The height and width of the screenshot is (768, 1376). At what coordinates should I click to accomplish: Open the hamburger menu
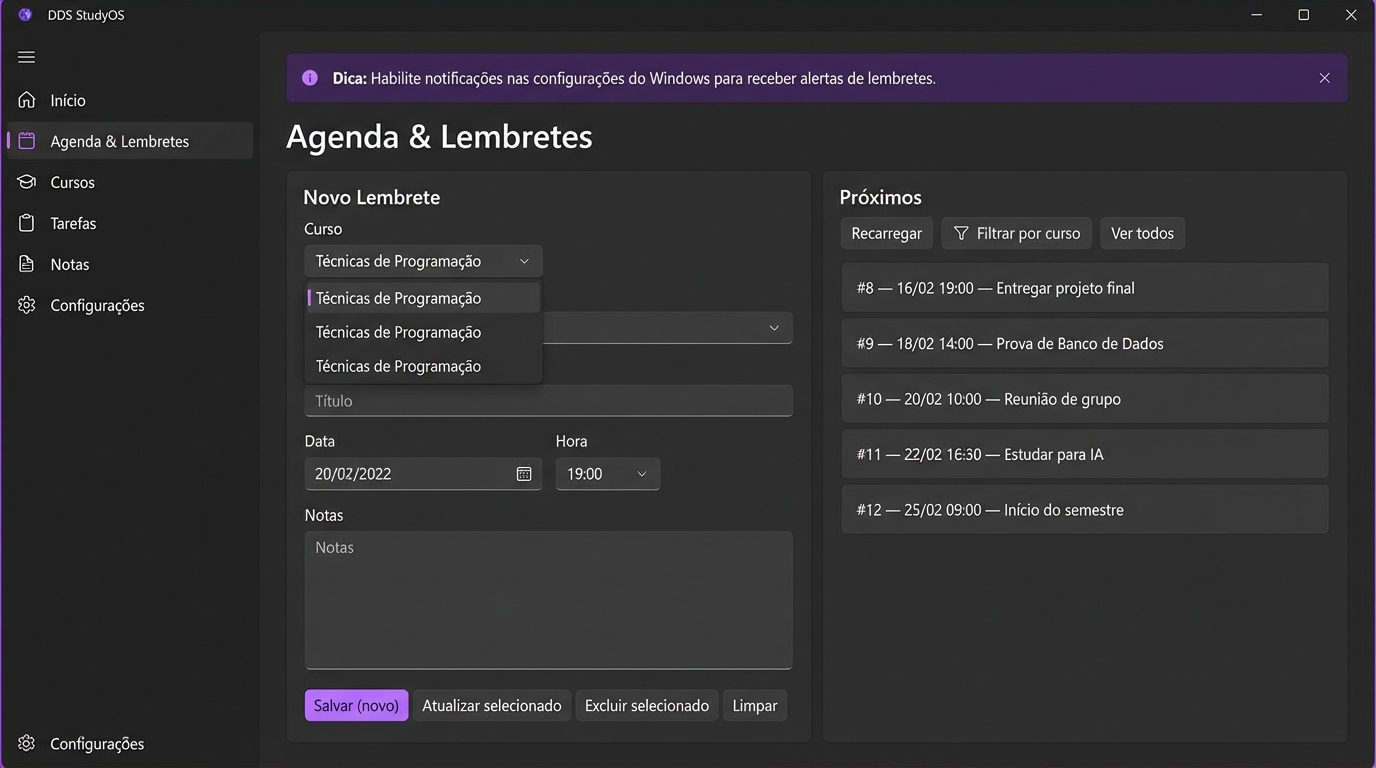coord(26,57)
